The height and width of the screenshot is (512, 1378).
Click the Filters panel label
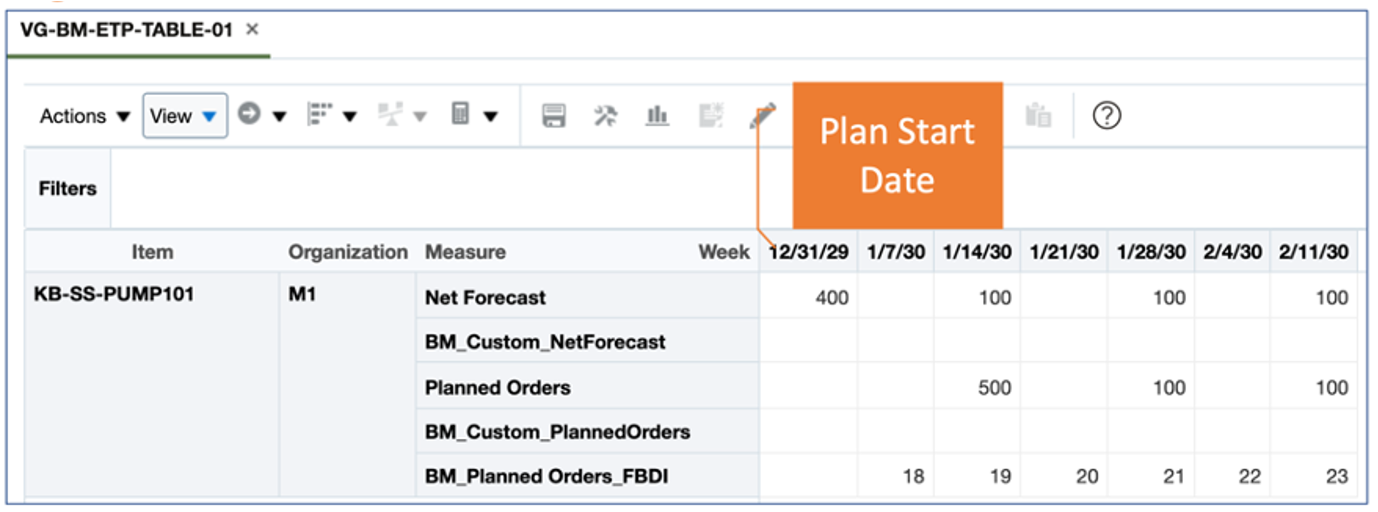point(68,188)
